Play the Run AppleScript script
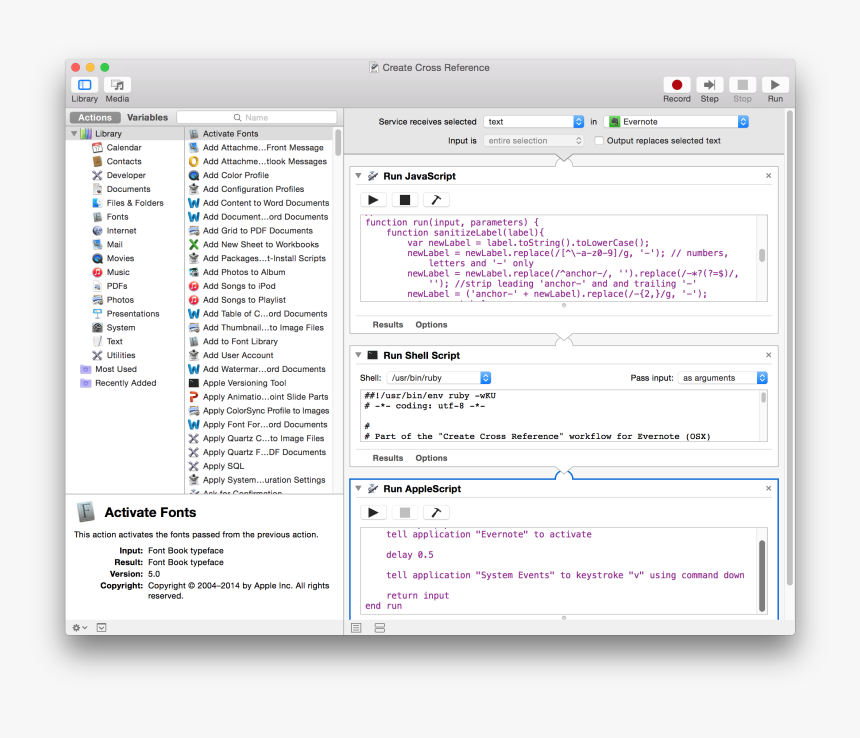 374,513
